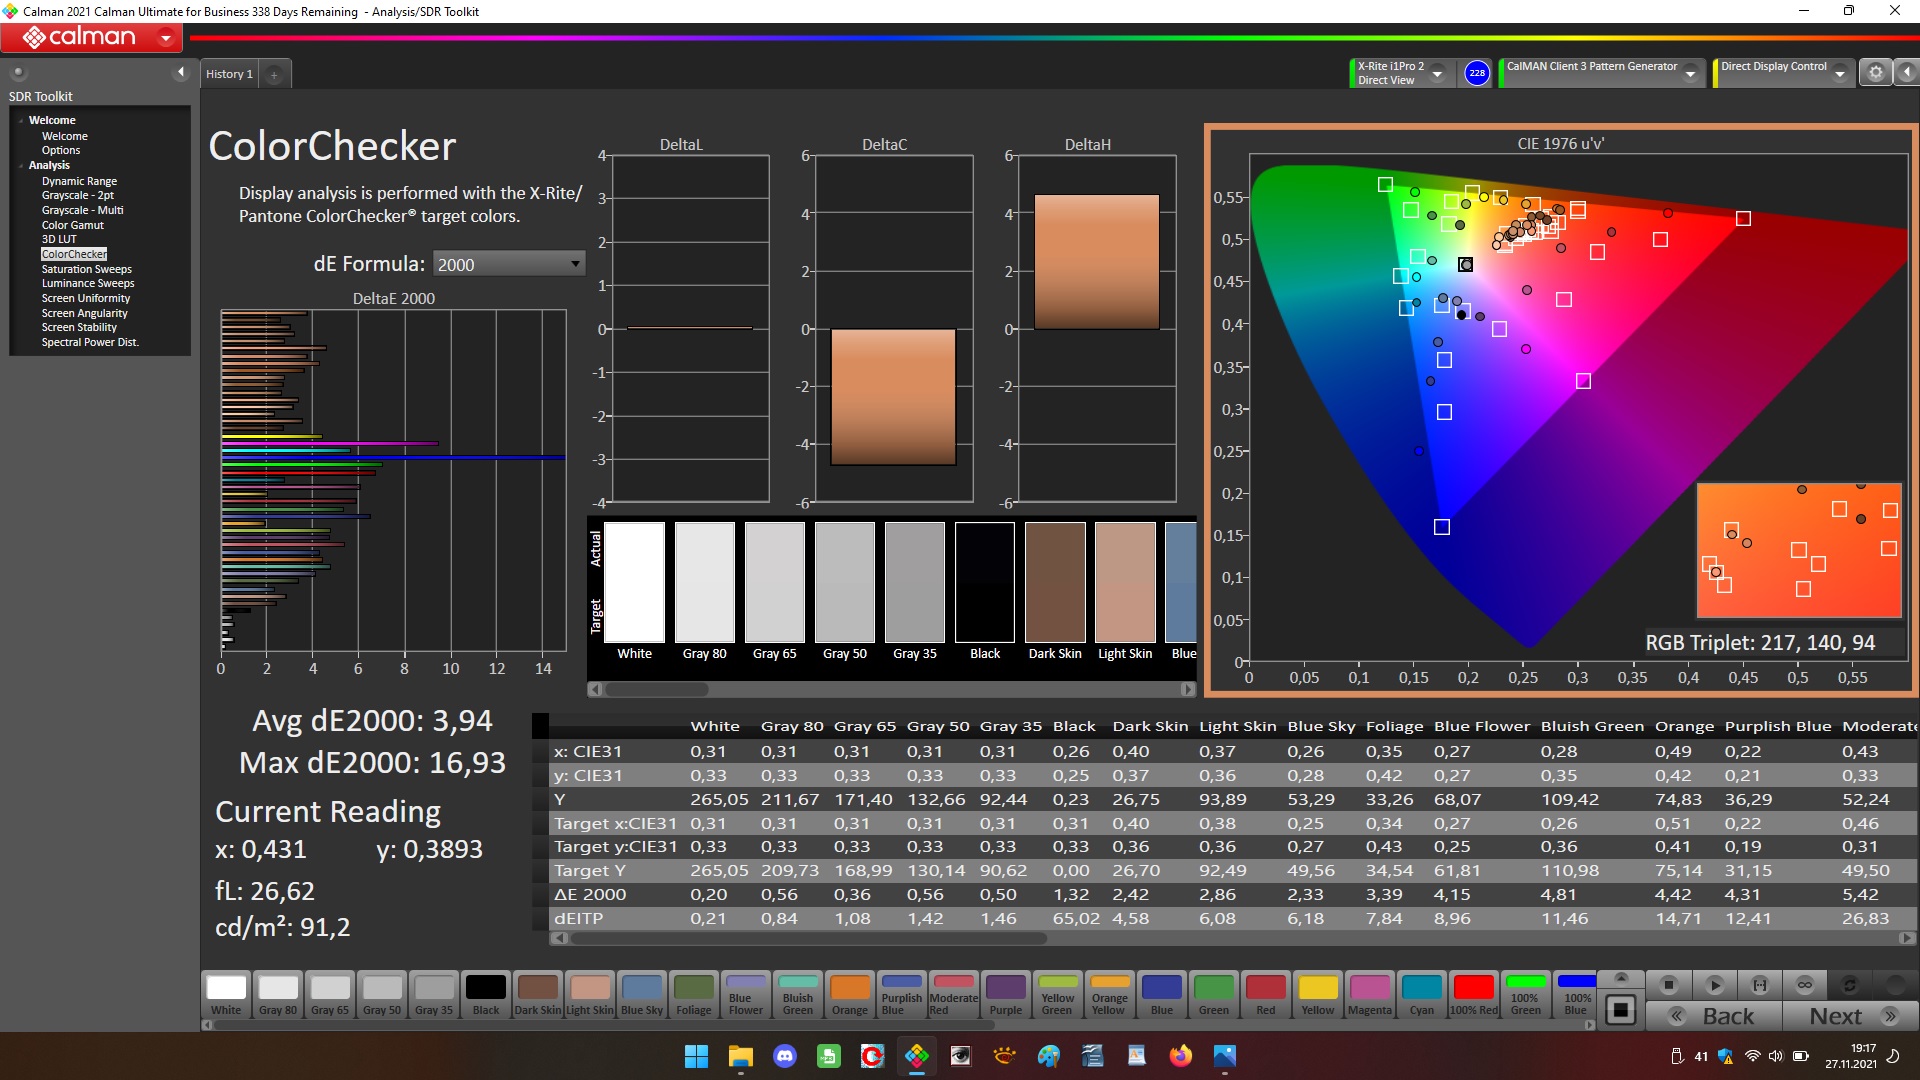Open the Direct Display Control dropdown
1920x1080 pixels.
1839,73
